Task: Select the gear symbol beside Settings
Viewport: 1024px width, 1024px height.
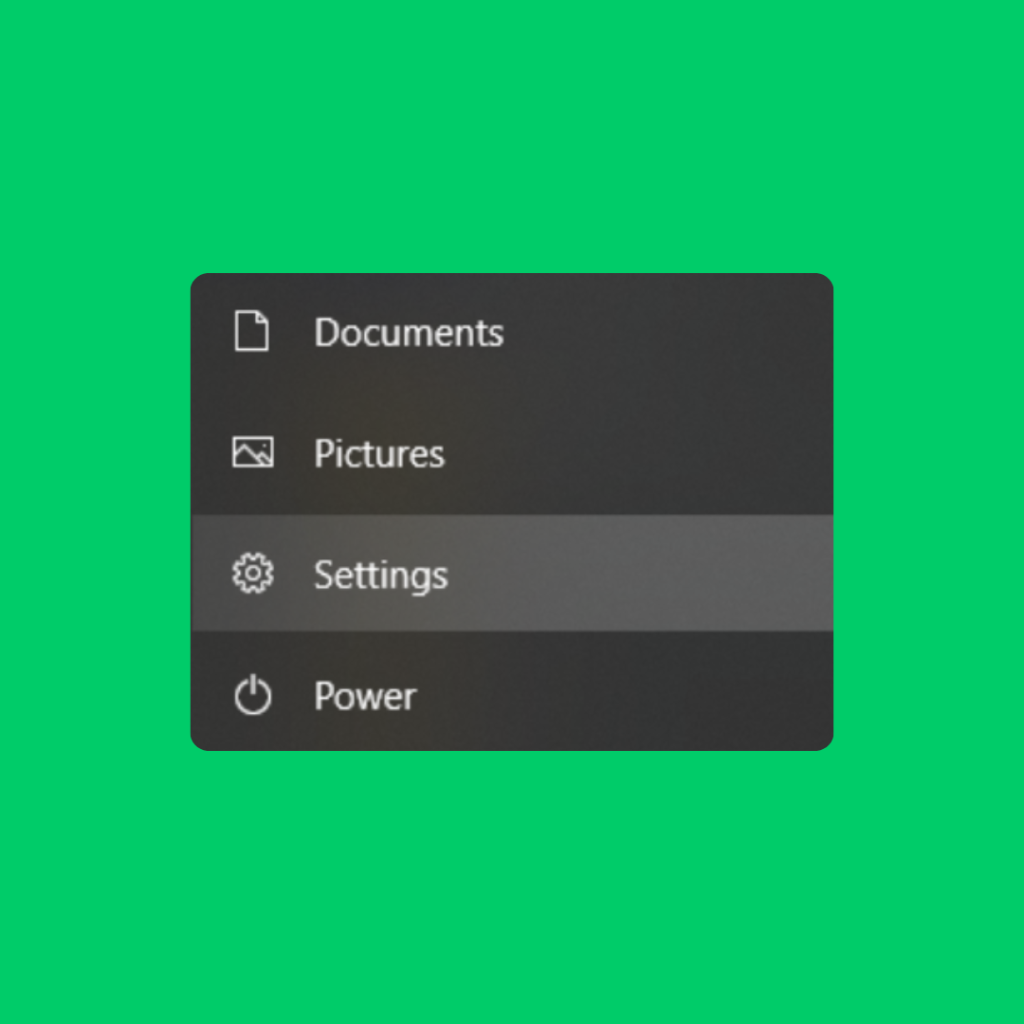Action: tap(253, 573)
